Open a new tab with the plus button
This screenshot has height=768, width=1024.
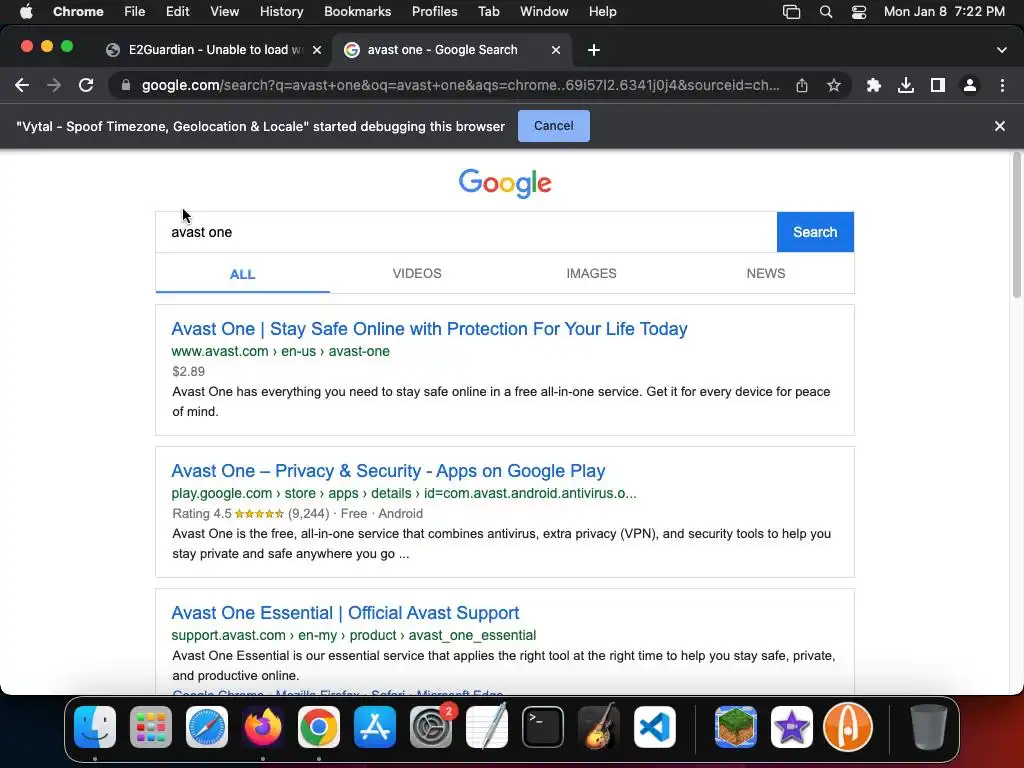click(594, 50)
